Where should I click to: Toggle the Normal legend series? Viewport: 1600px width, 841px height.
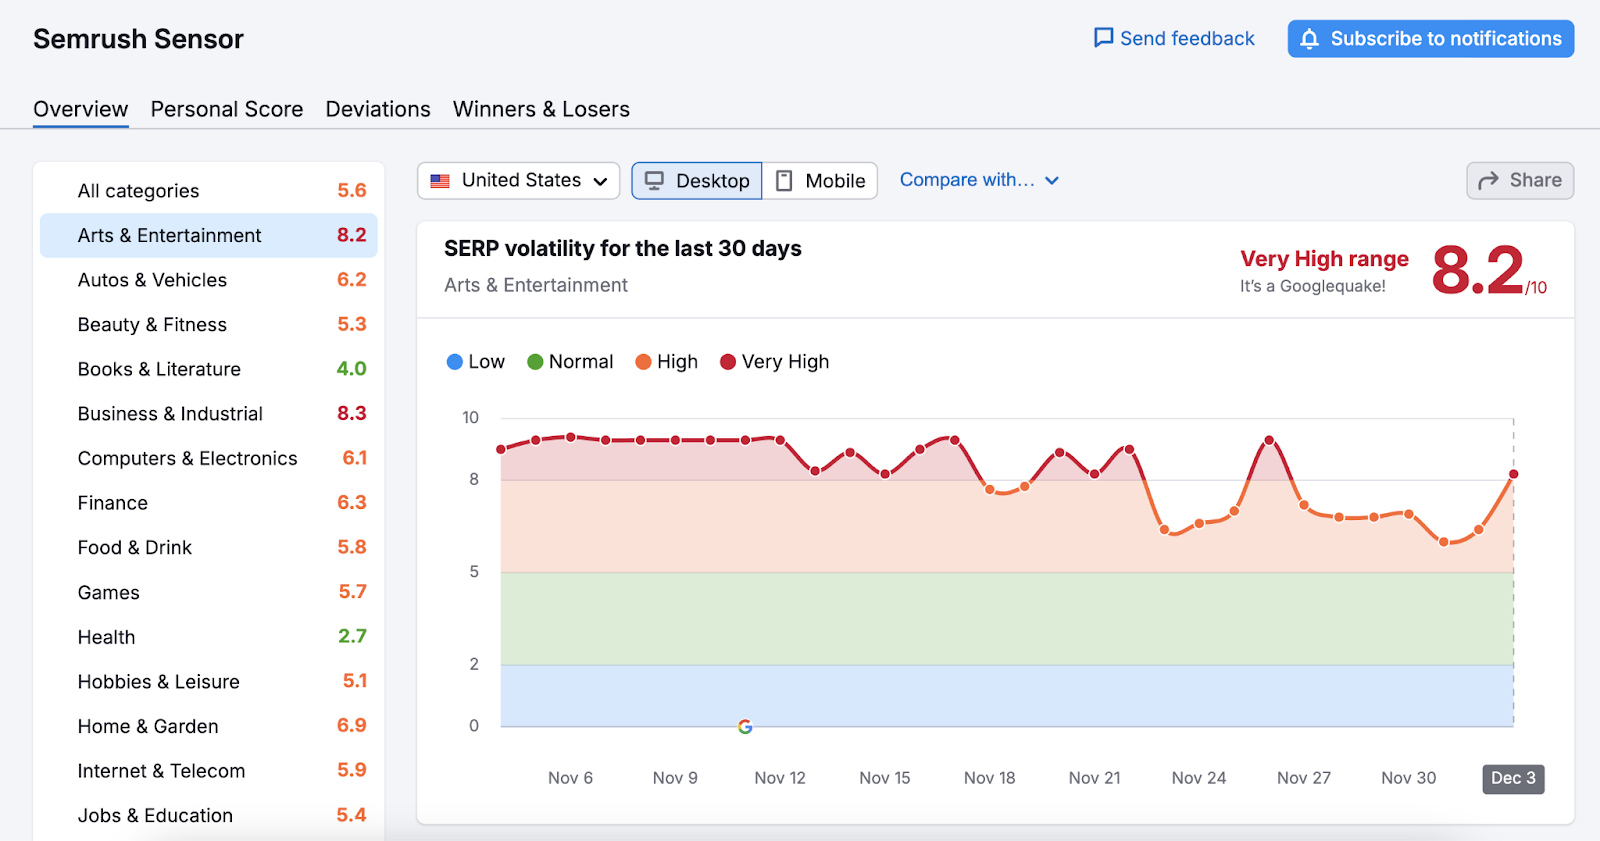click(570, 362)
